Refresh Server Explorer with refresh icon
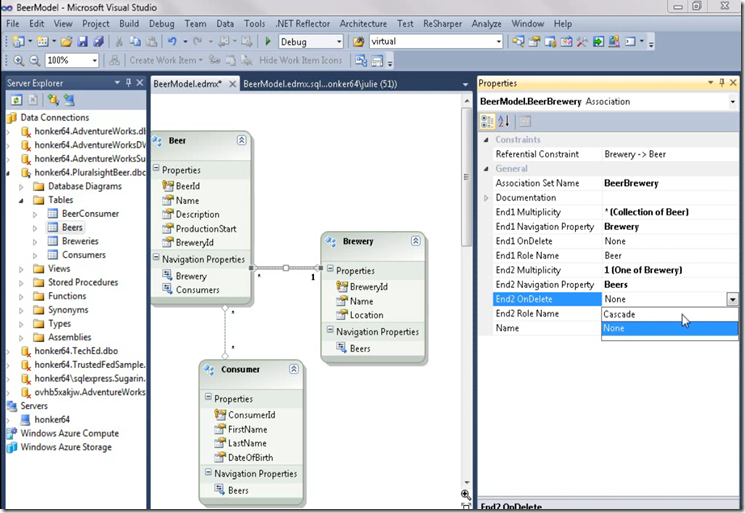 coord(17,100)
